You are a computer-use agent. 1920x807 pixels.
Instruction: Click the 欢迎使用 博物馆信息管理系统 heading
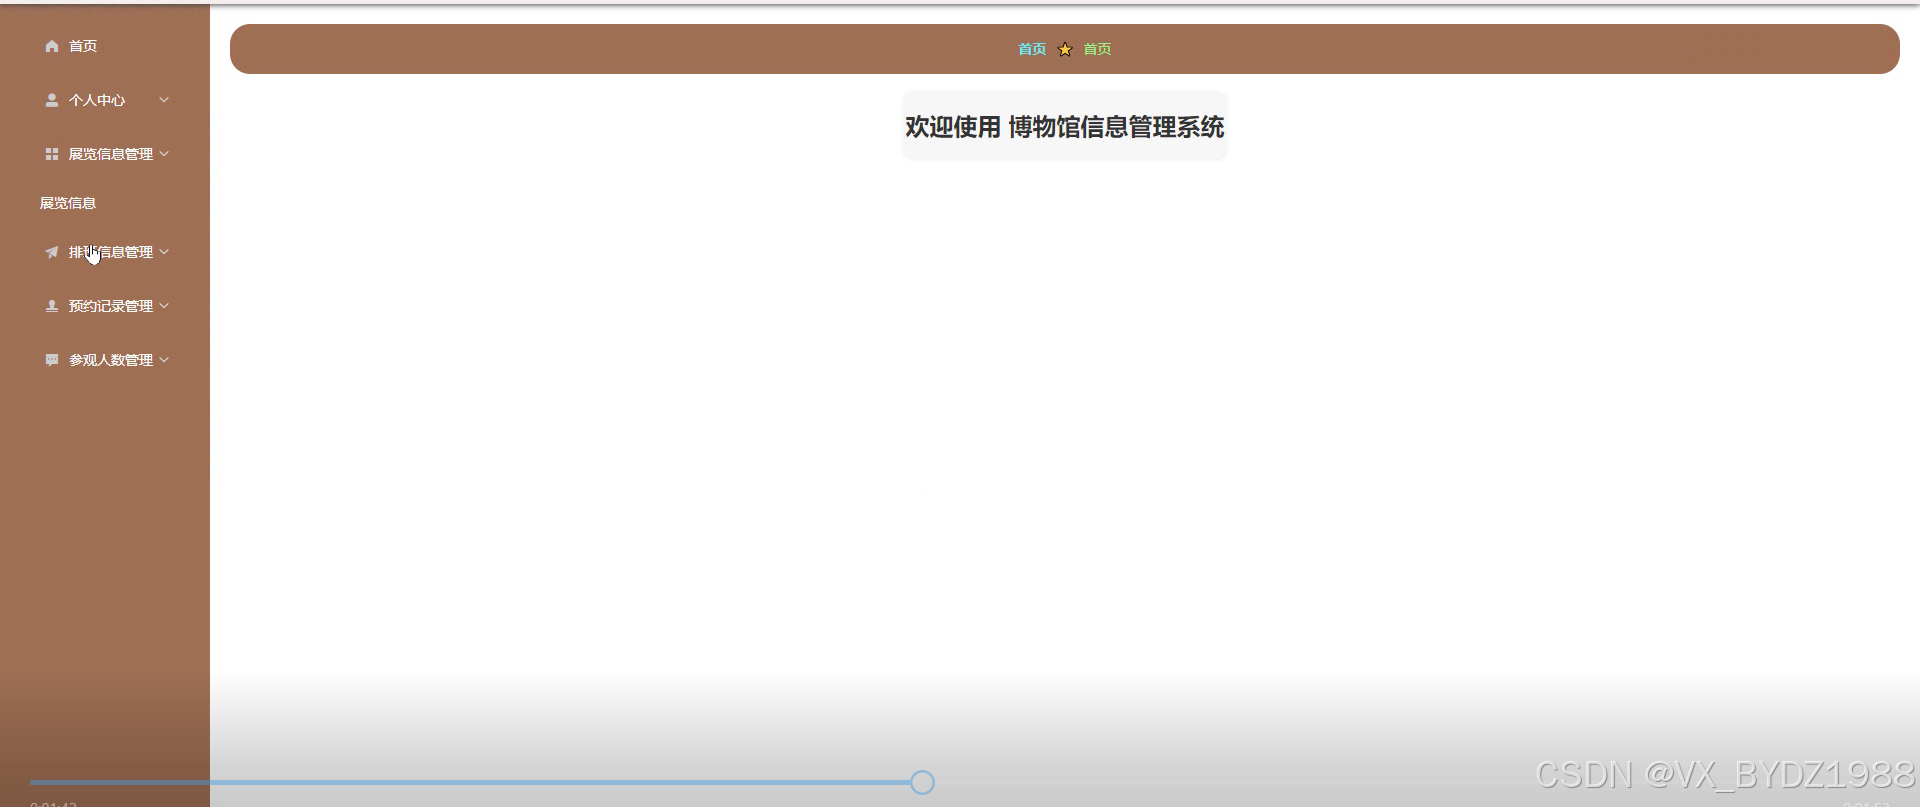click(x=1065, y=127)
